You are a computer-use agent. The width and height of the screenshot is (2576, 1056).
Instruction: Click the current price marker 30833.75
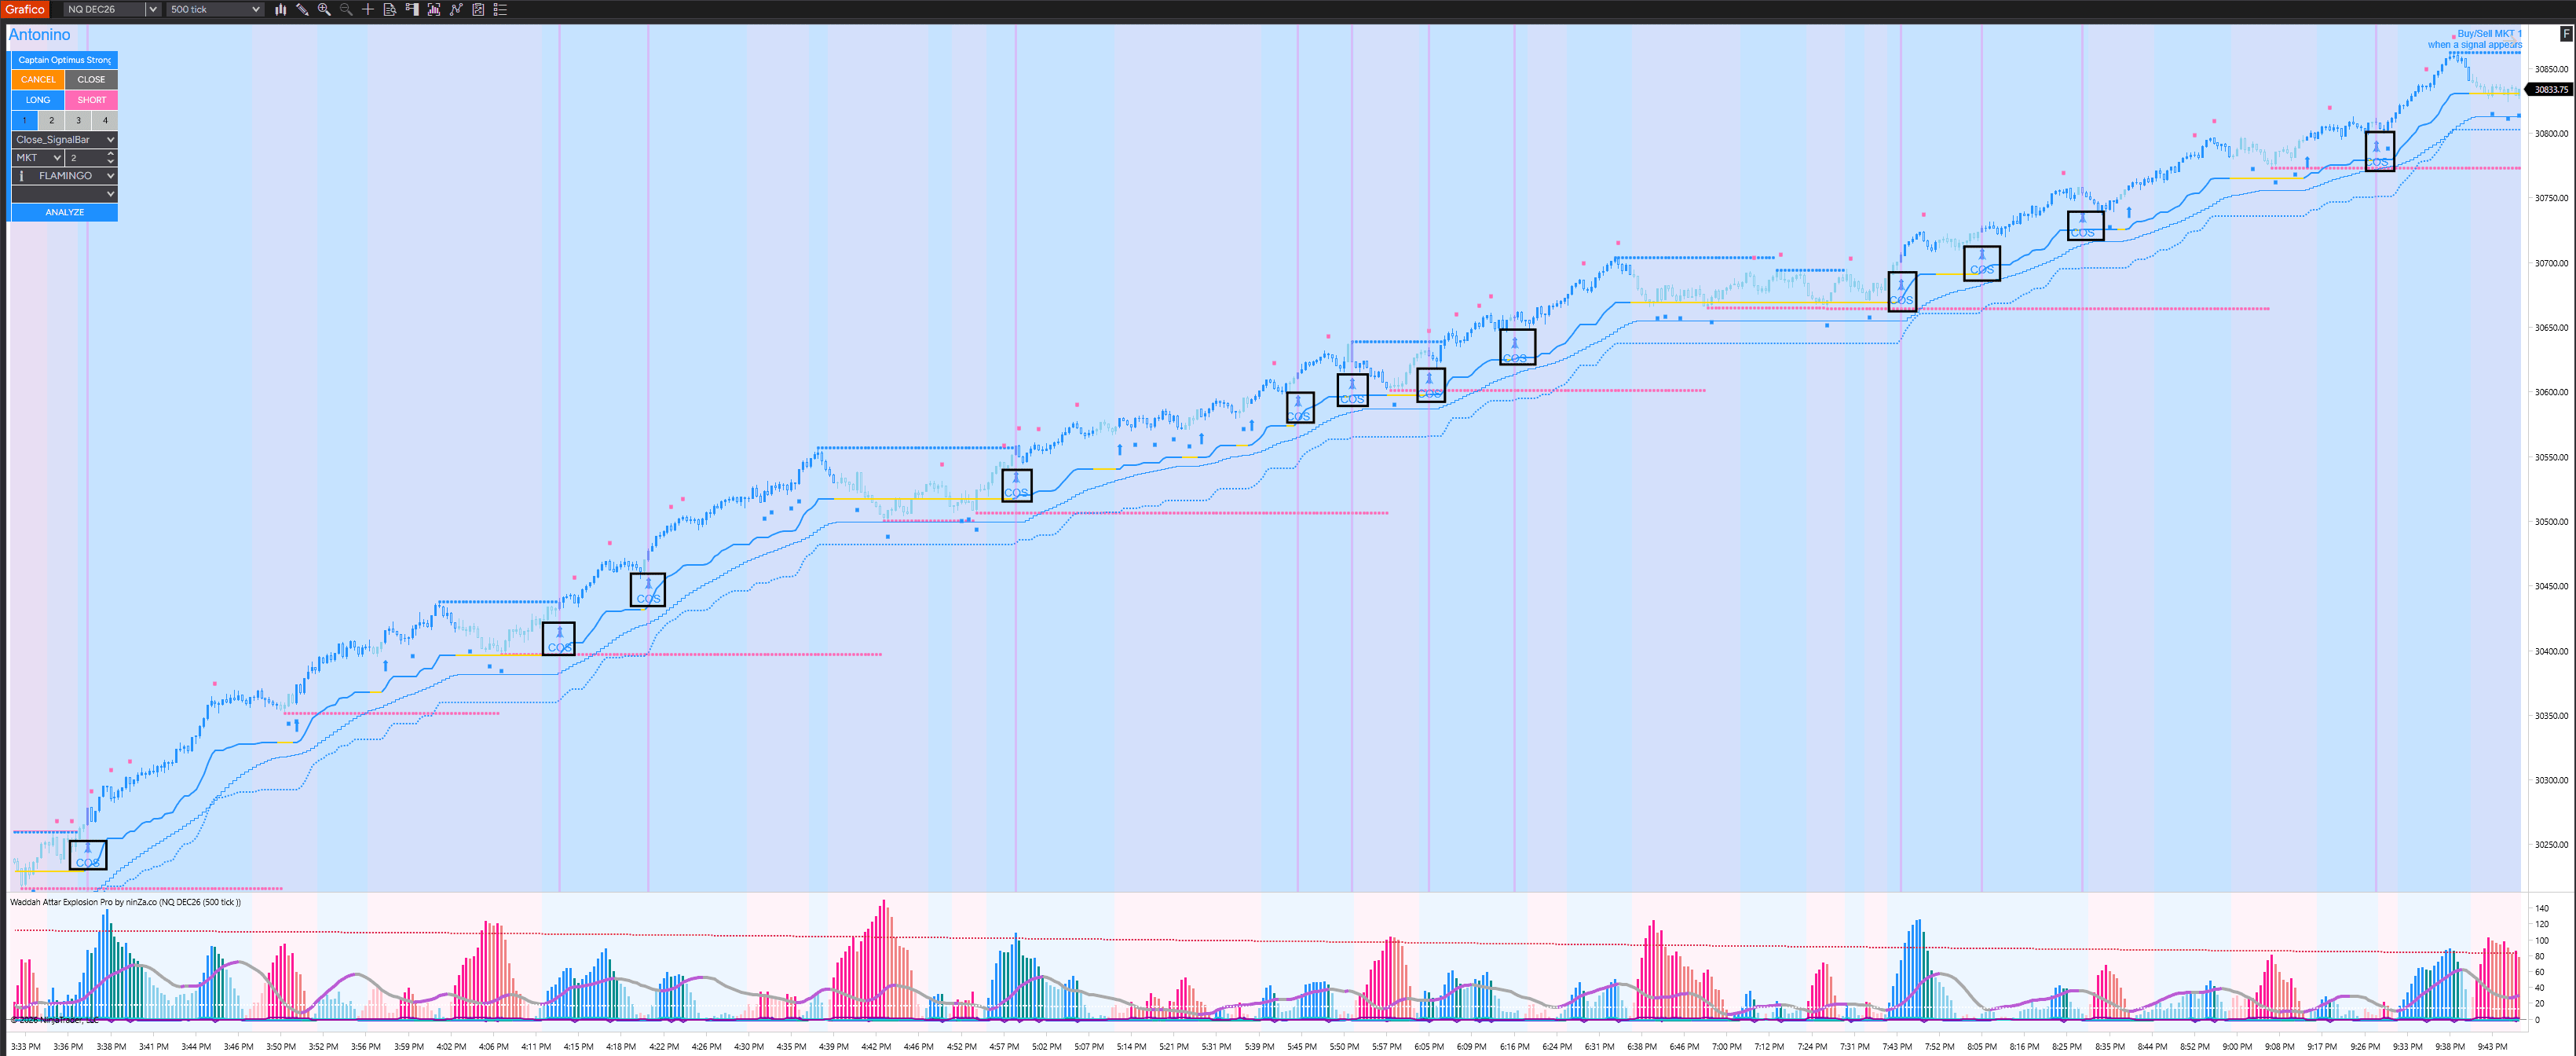2550,90
